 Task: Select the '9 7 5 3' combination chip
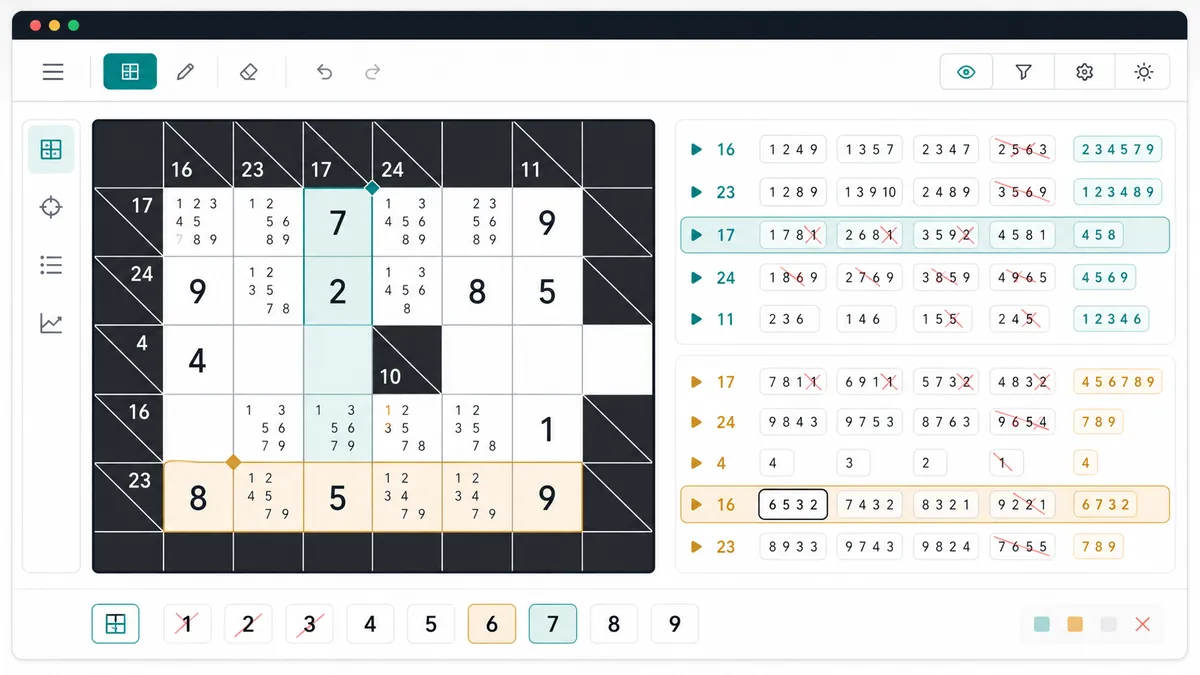[x=870, y=422]
